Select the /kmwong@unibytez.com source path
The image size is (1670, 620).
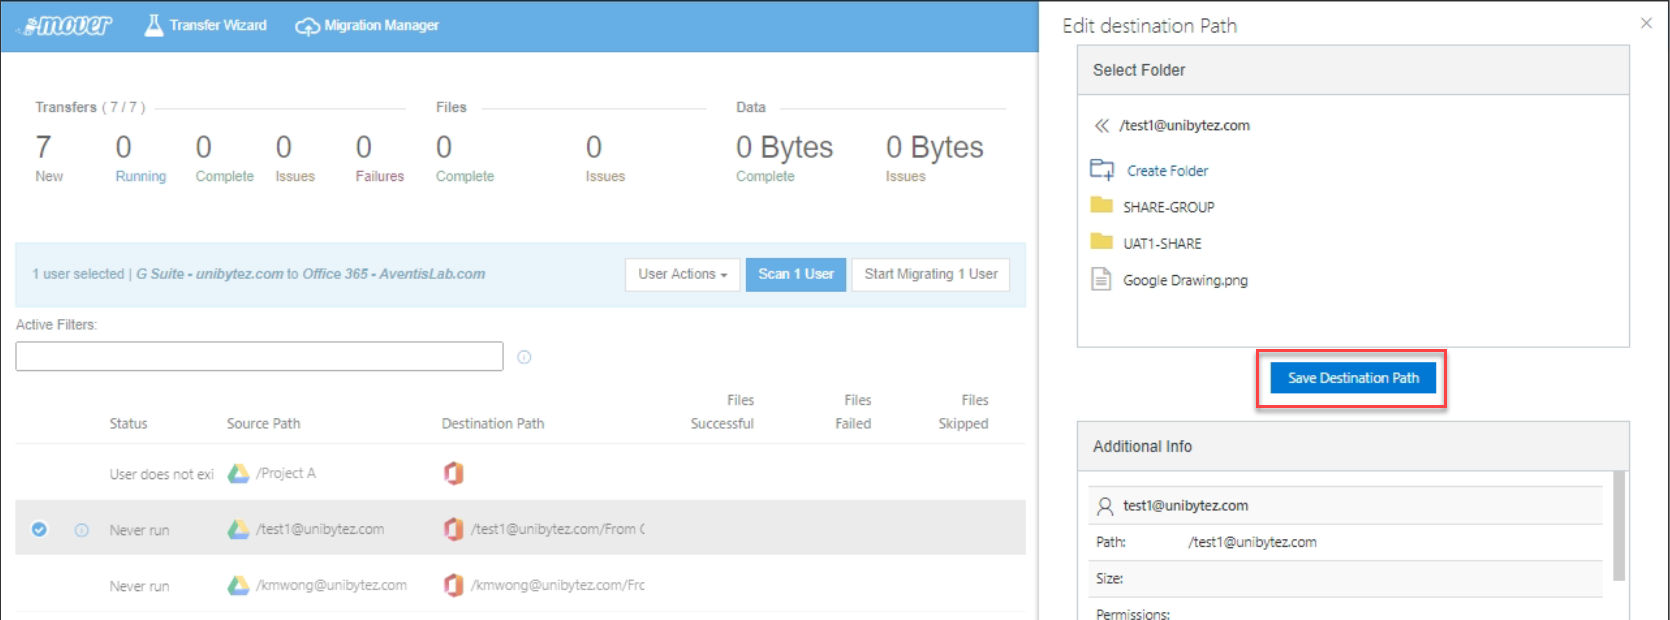pos(331,585)
